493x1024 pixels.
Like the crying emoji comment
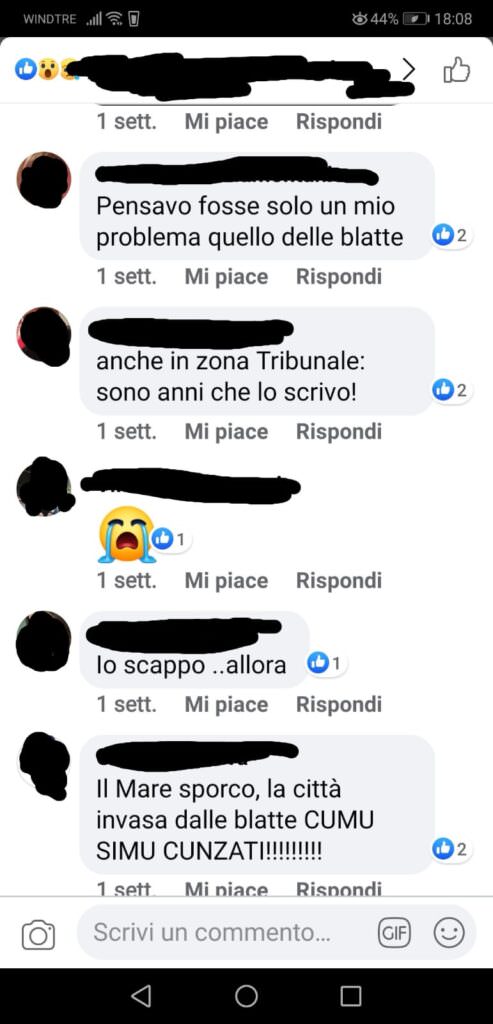coord(226,581)
